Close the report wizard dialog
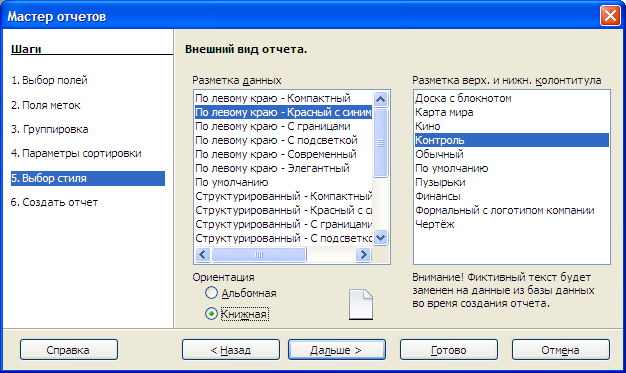626x373 pixels. [610, 16]
